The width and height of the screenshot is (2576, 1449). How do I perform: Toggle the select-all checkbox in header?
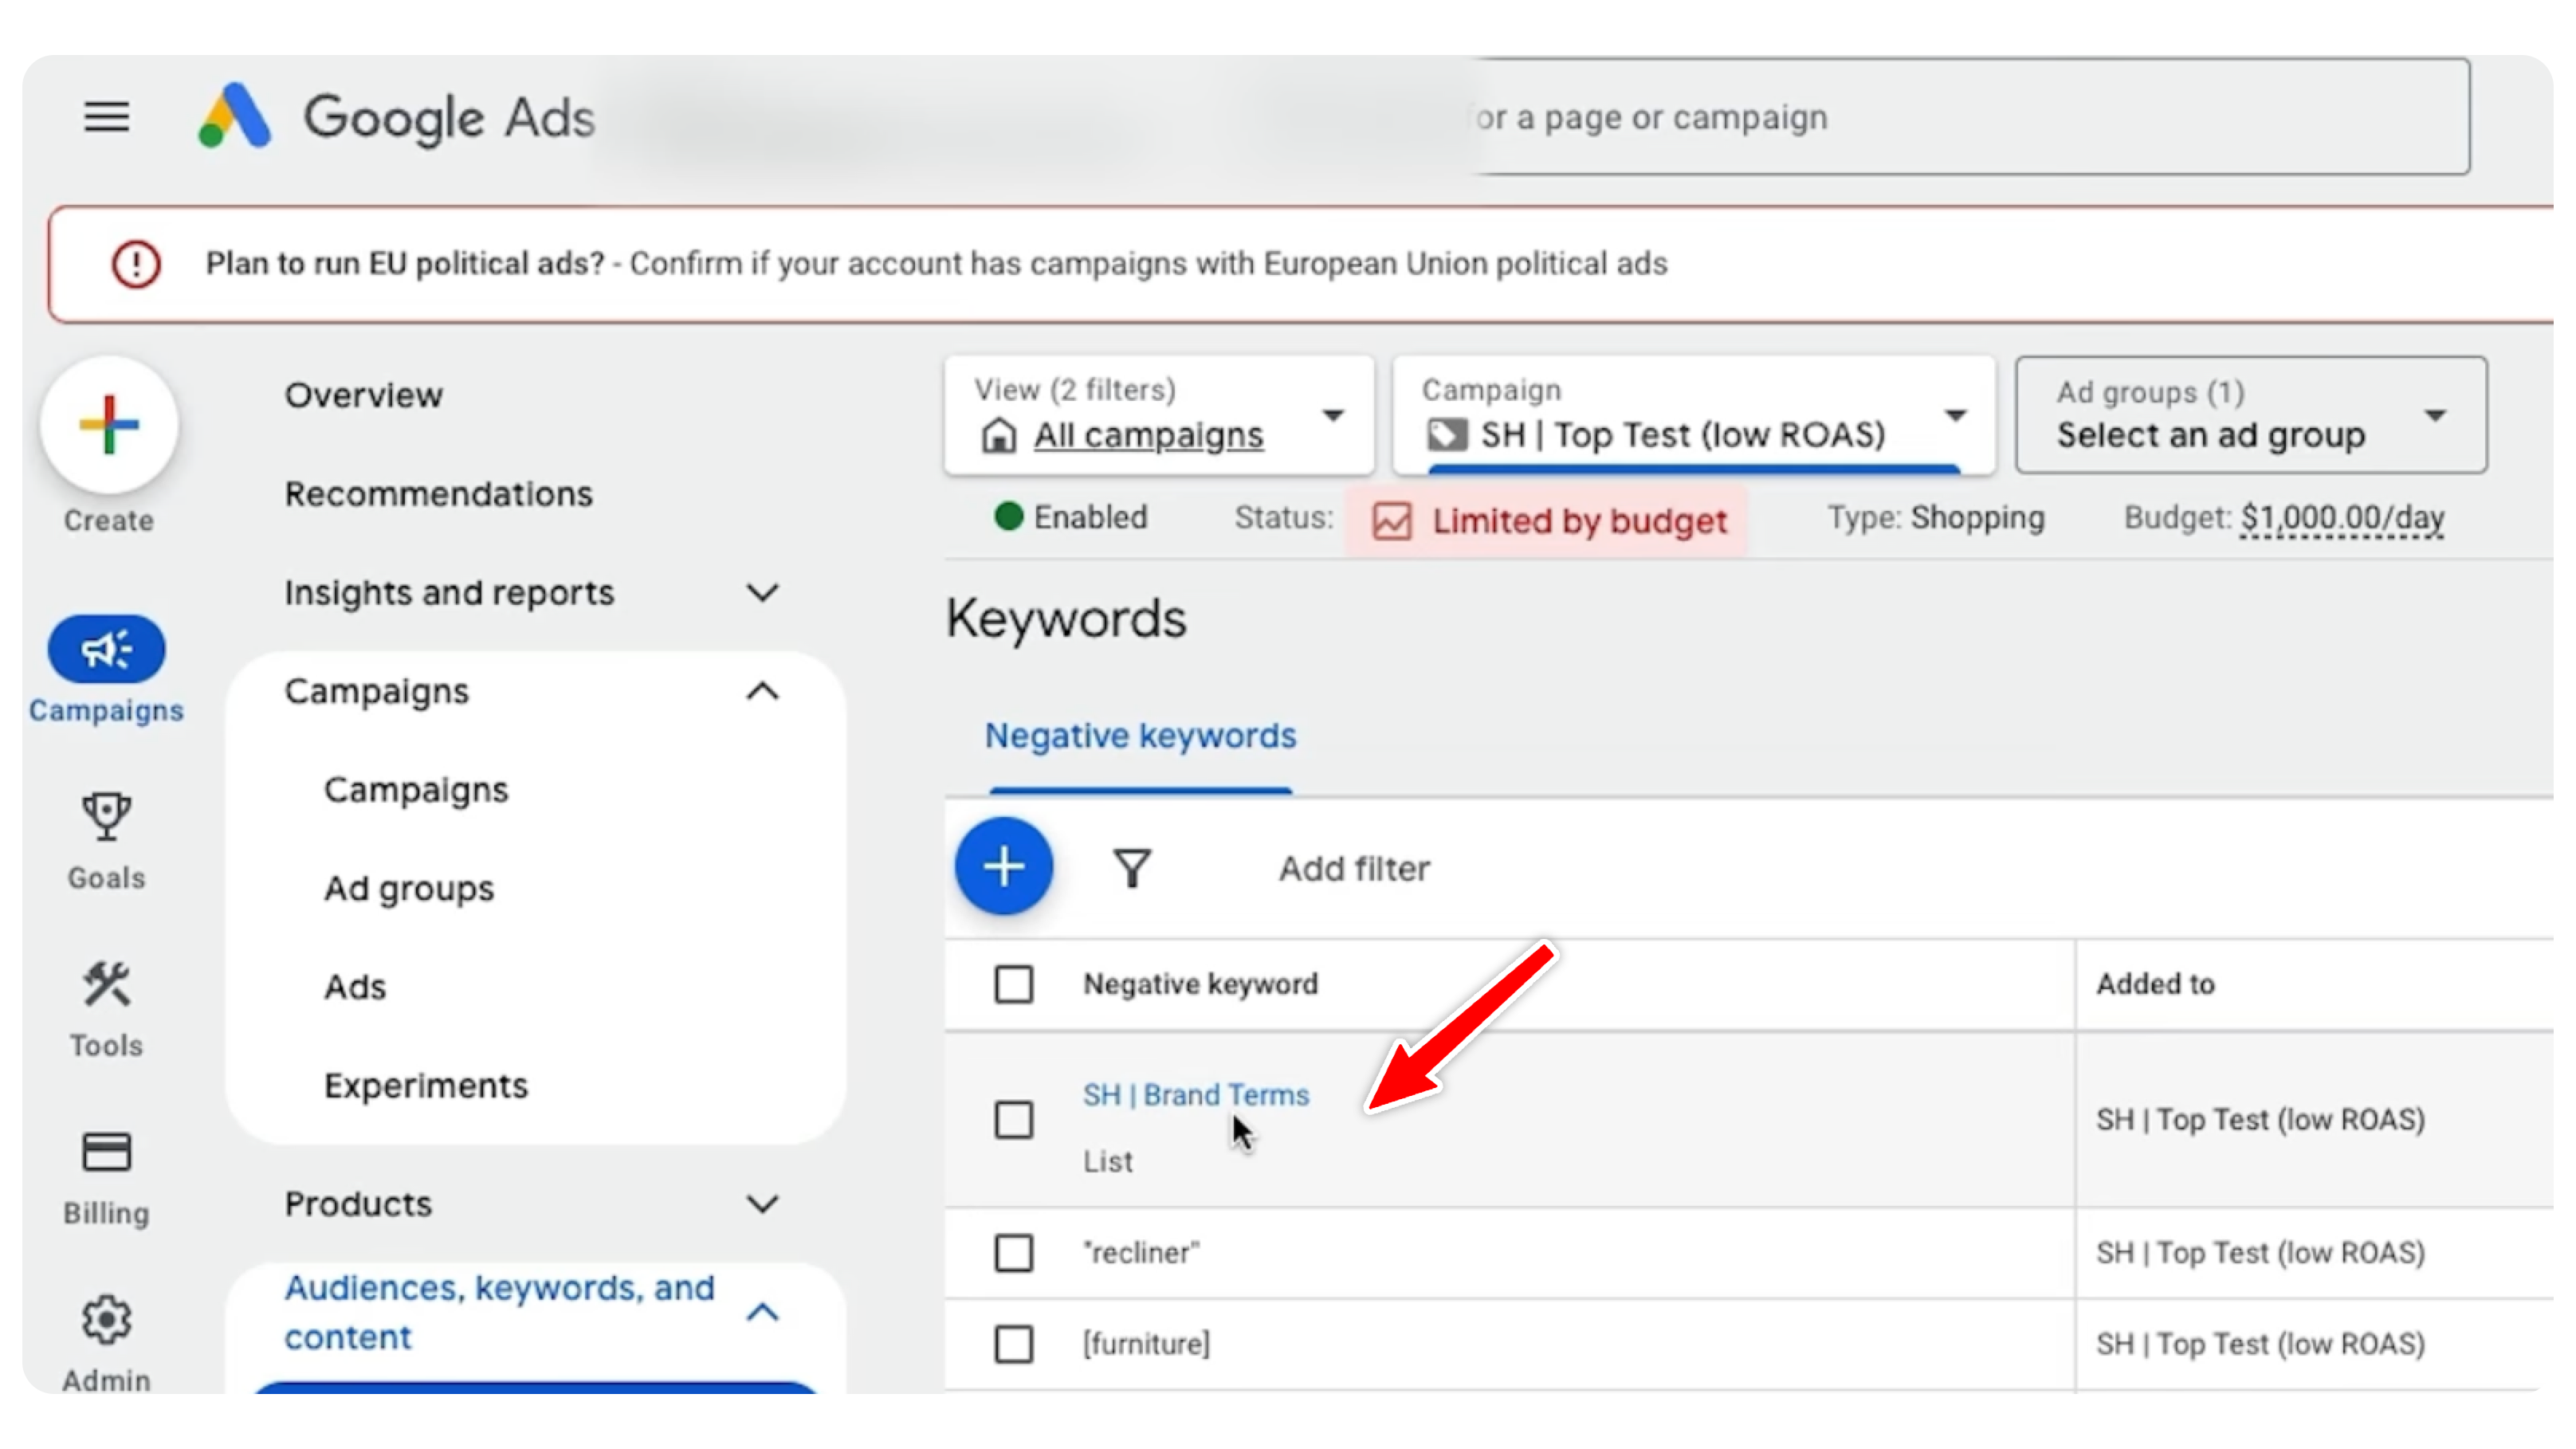click(x=1013, y=984)
